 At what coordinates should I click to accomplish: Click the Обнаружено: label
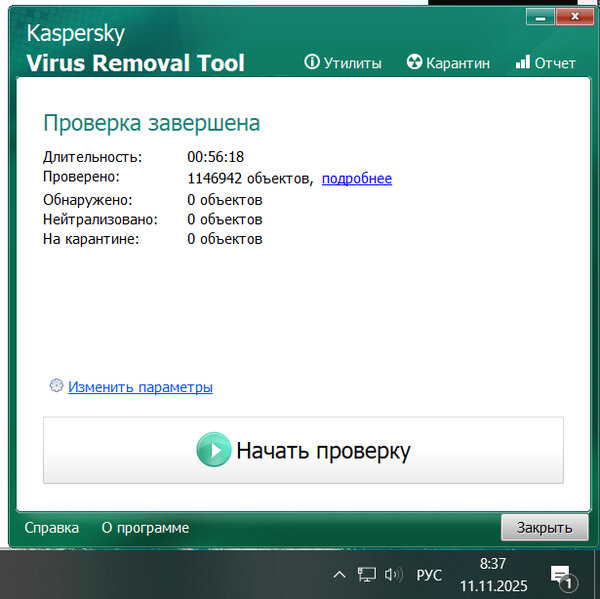[x=88, y=200]
